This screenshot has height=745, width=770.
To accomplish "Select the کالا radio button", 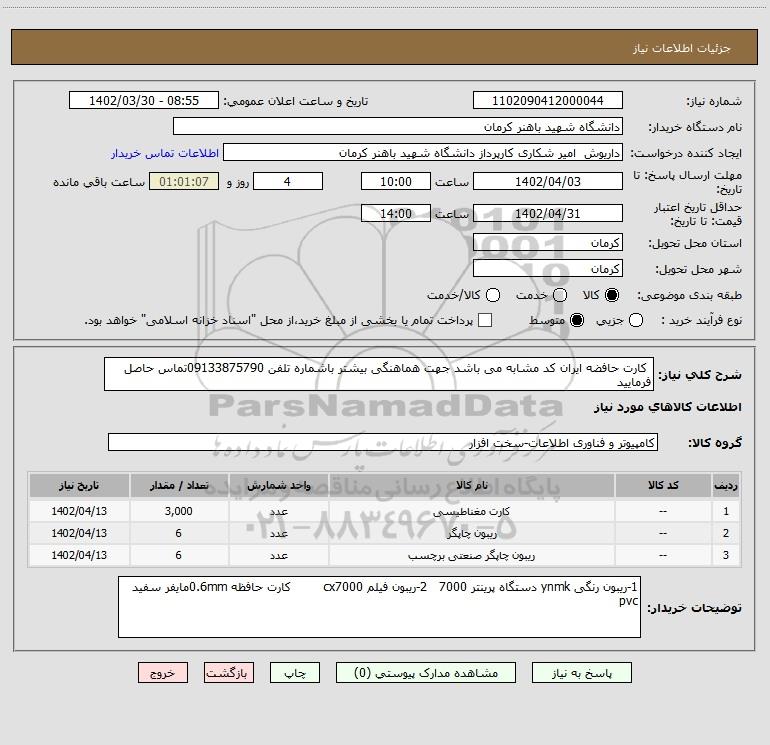I will (x=612, y=295).
